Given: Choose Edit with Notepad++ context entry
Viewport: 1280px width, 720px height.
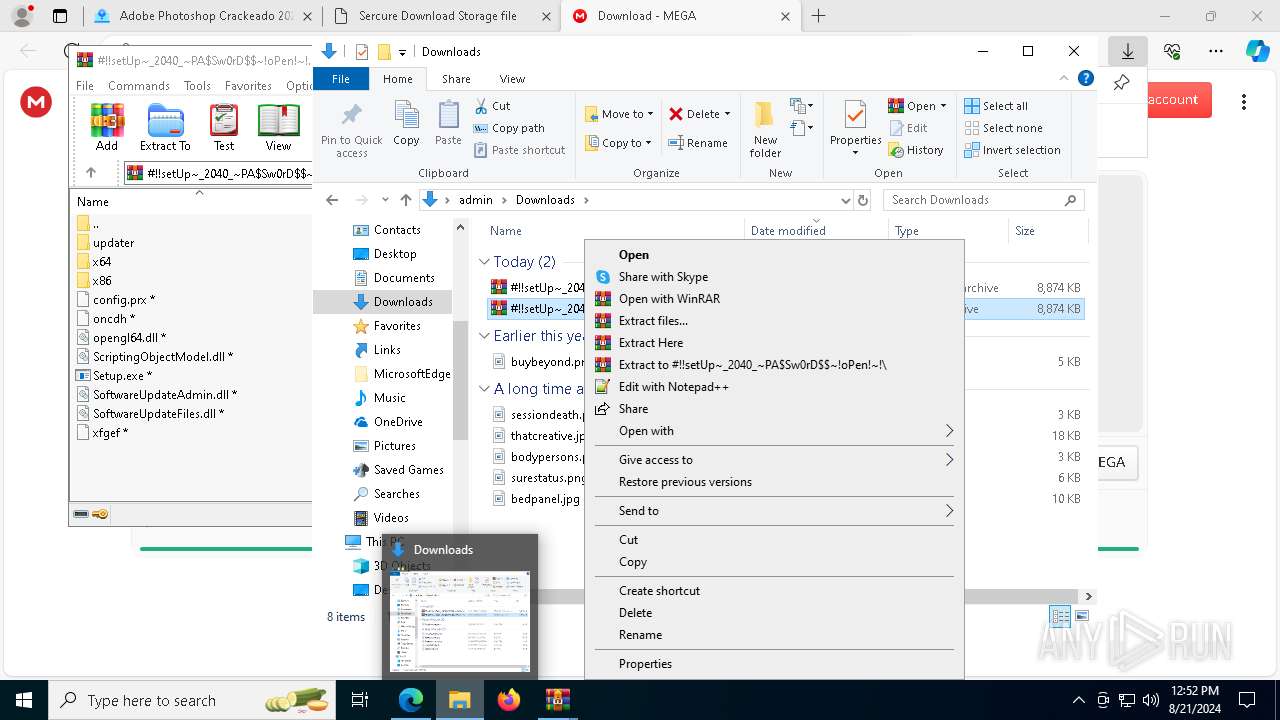Looking at the screenshot, I should tap(773, 387).
